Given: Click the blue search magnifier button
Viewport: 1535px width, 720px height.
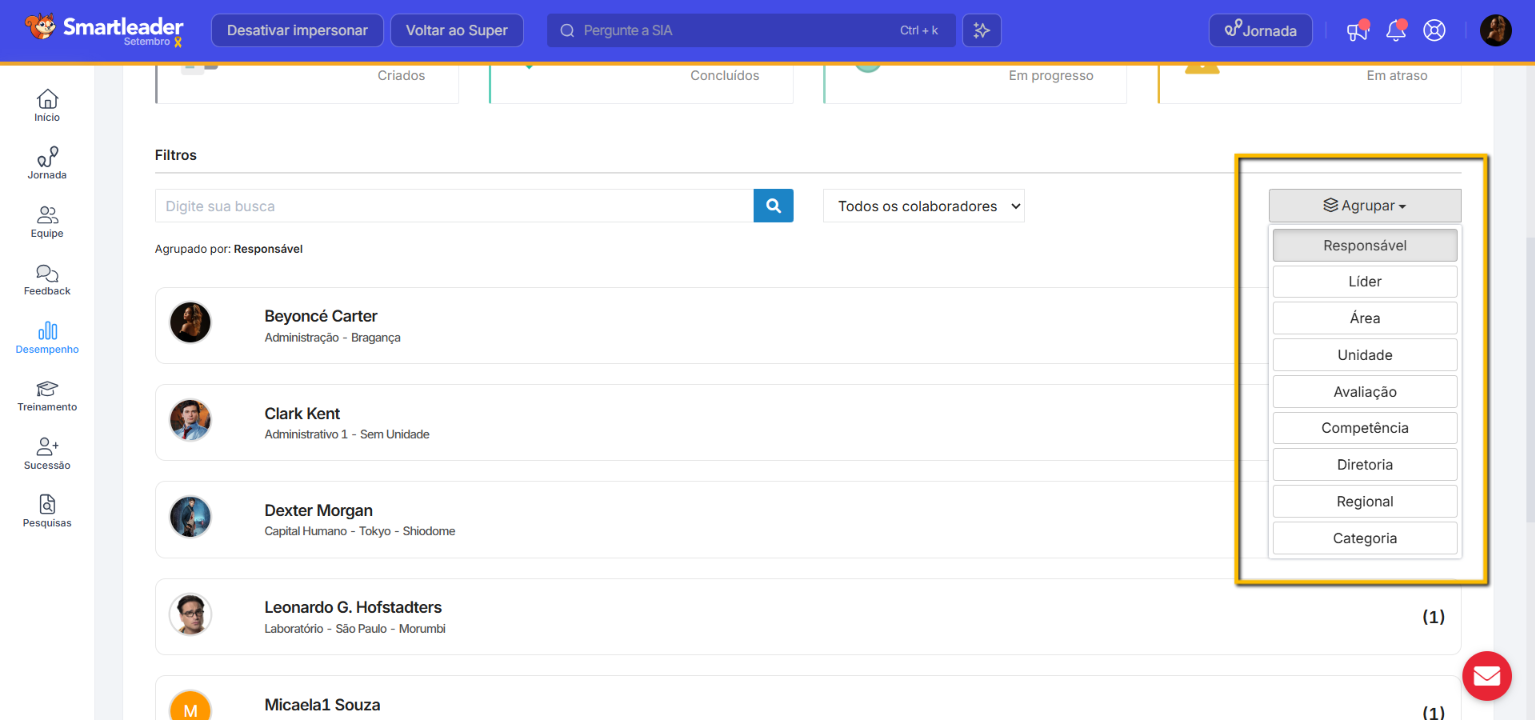Looking at the screenshot, I should pos(773,206).
